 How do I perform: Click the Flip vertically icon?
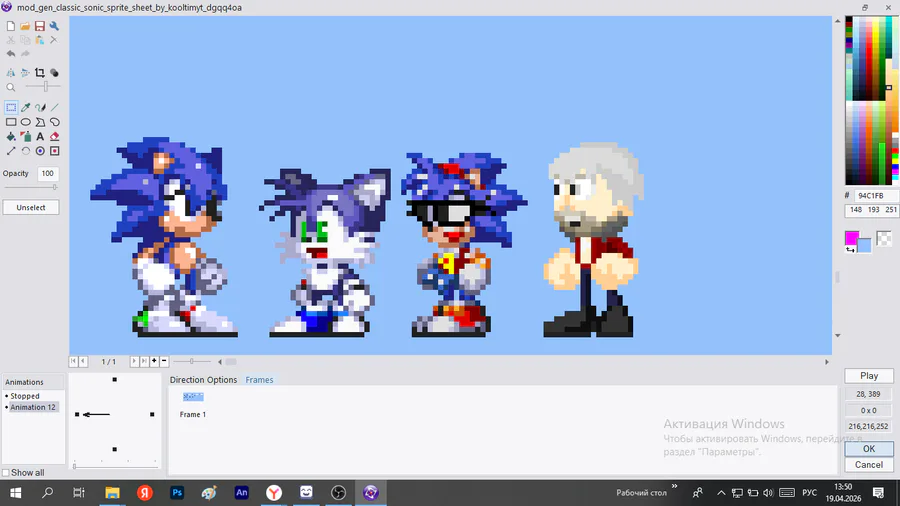(x=25, y=73)
